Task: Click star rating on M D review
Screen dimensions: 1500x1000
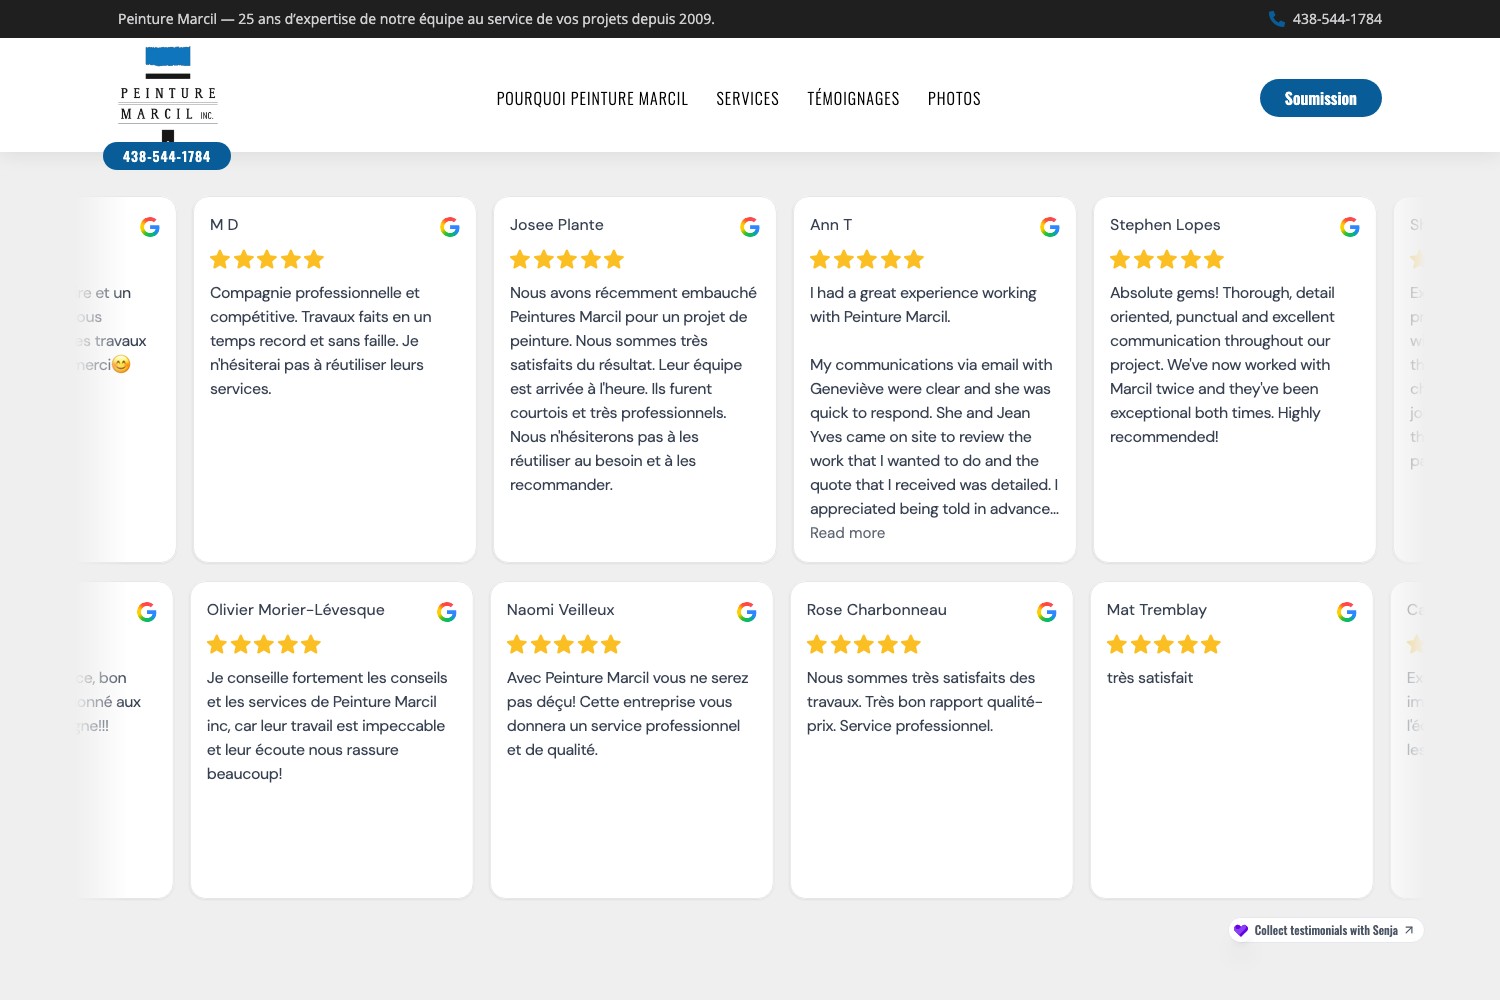Action: coord(267,260)
